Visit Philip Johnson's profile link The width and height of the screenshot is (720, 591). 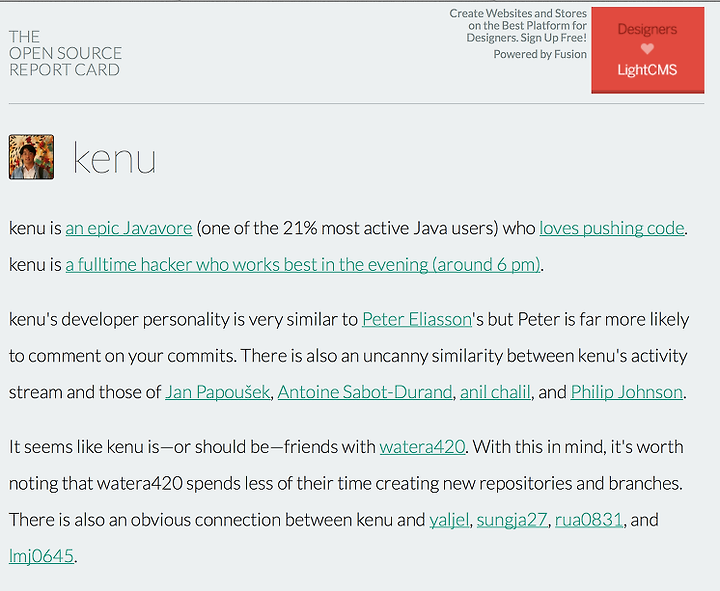pyautogui.click(x=626, y=392)
